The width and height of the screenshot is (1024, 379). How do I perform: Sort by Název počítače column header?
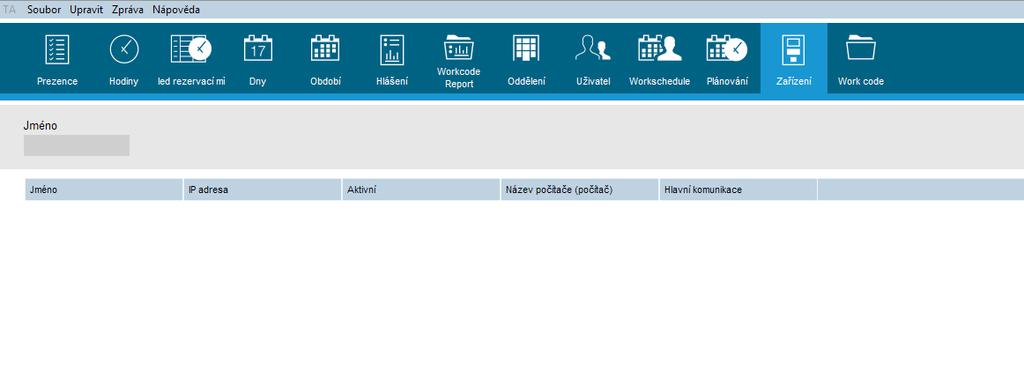580,190
